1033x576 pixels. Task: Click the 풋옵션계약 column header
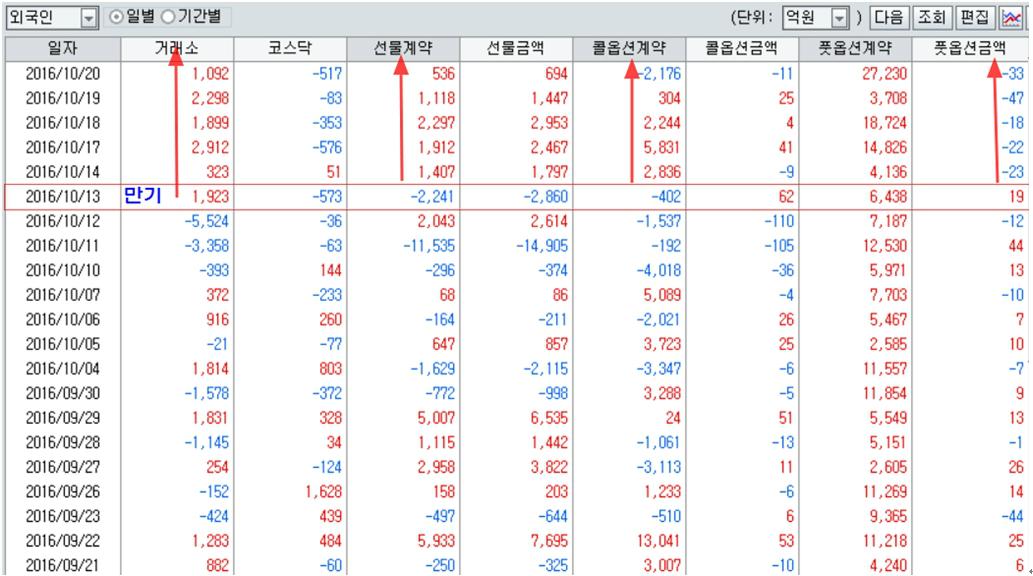pos(856,48)
